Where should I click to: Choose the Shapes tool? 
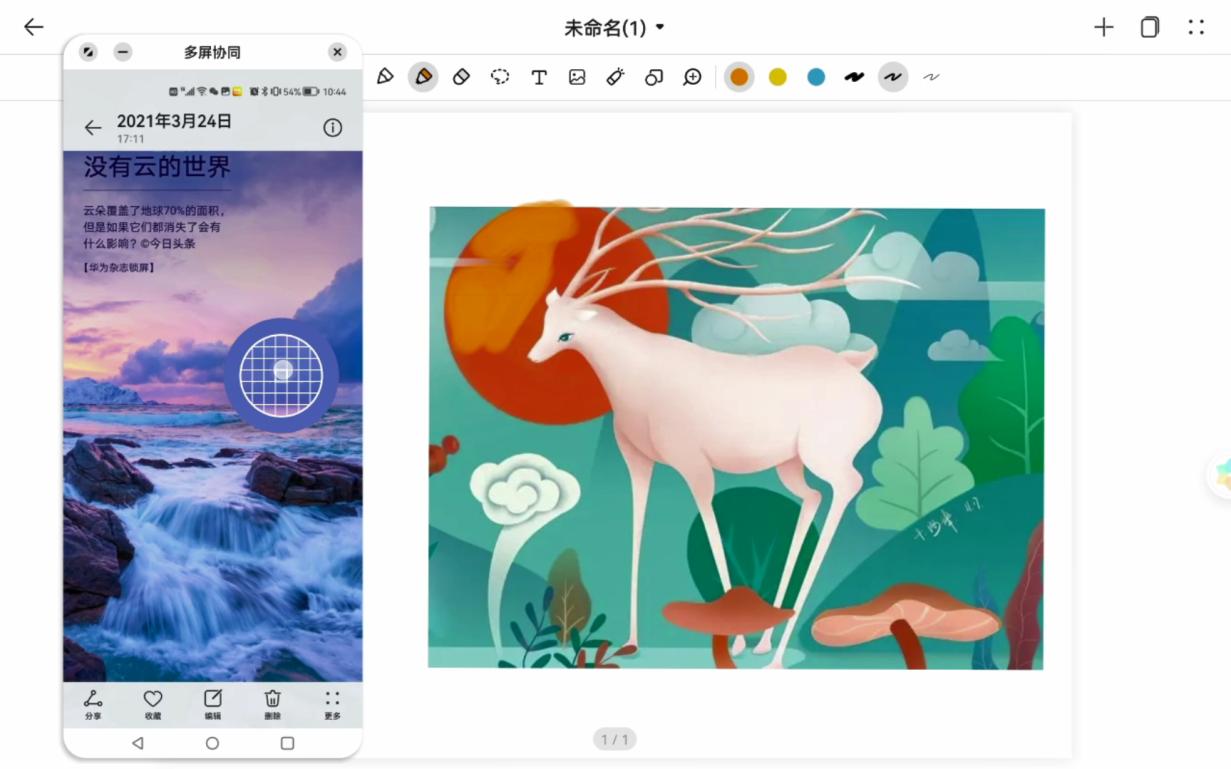point(653,77)
